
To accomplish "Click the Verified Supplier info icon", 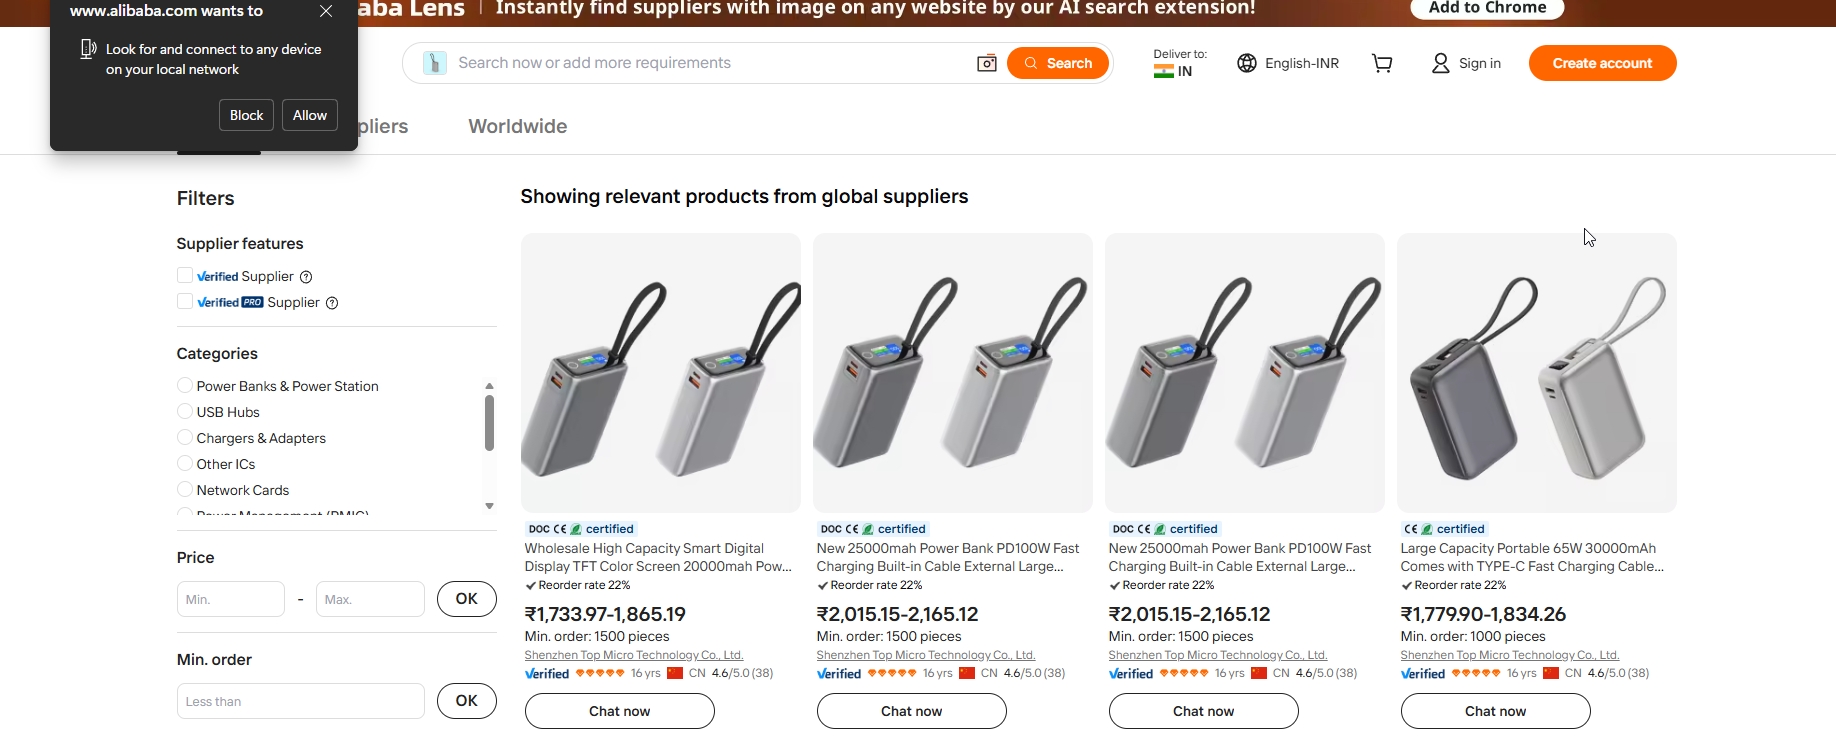I will pyautogui.click(x=307, y=277).
